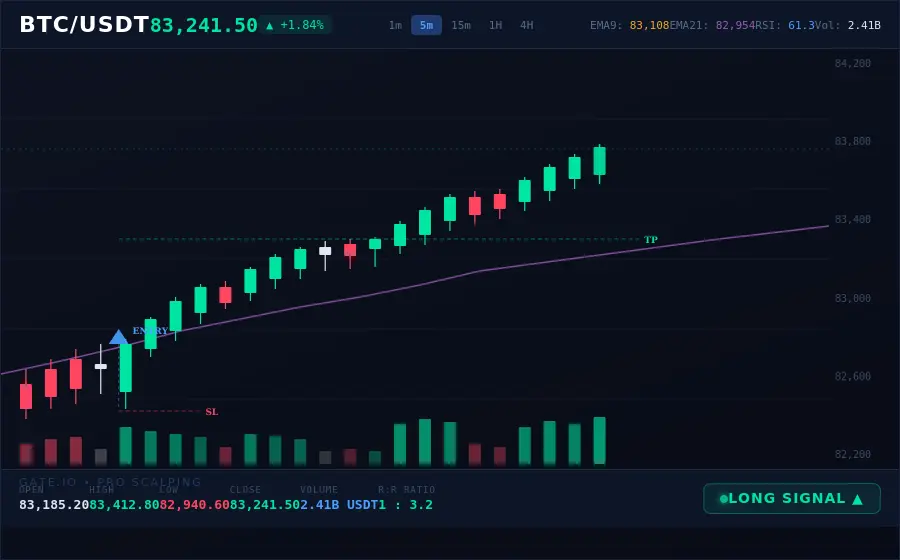This screenshot has width=900, height=560.
Task: Click the large green entry candle
Action: (x=126, y=368)
